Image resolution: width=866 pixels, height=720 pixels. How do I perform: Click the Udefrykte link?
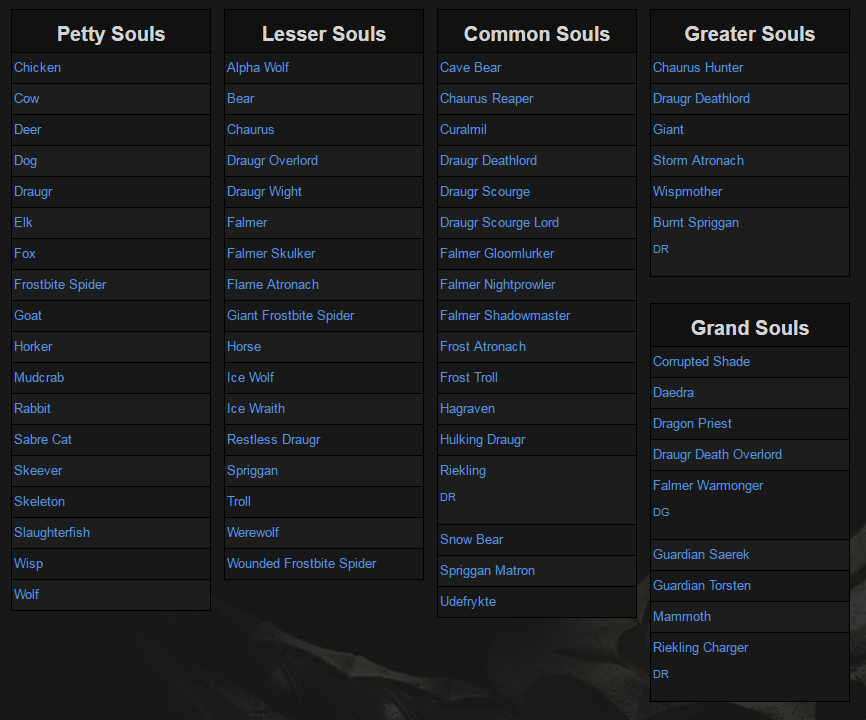pos(468,602)
